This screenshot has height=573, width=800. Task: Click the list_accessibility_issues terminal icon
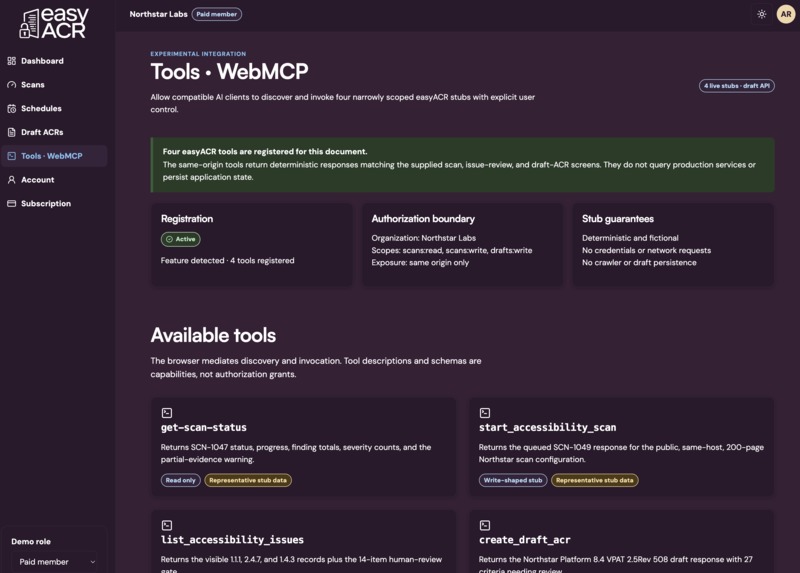[x=167, y=525]
